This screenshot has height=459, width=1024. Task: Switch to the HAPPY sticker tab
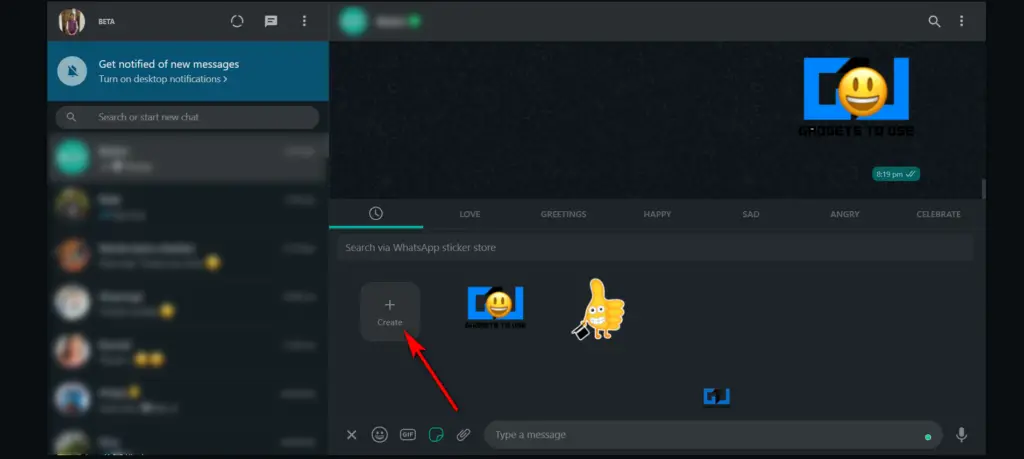[x=657, y=214]
